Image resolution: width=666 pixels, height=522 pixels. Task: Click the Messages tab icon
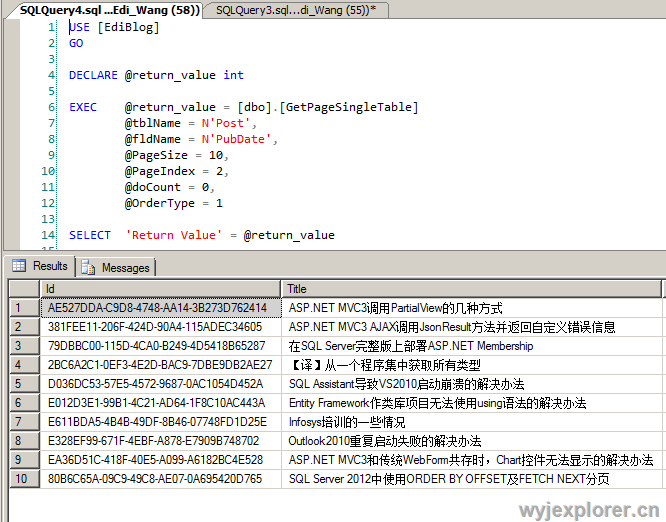(x=88, y=268)
